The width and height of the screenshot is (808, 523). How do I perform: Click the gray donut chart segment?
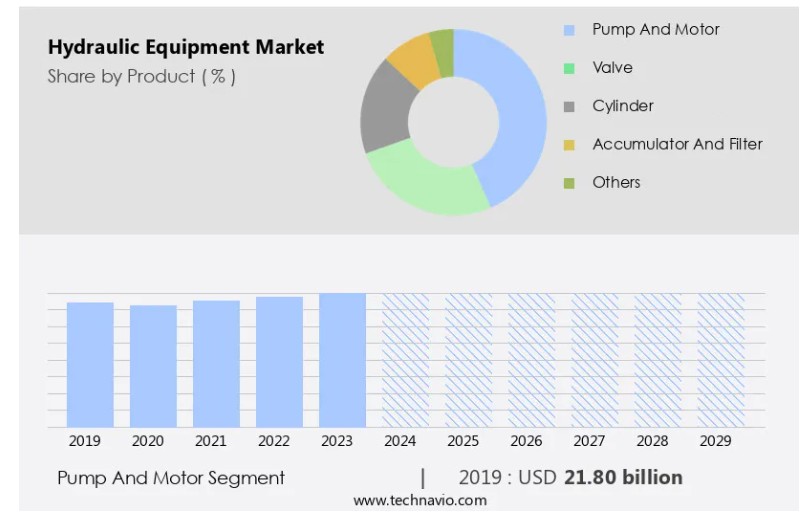click(387, 108)
